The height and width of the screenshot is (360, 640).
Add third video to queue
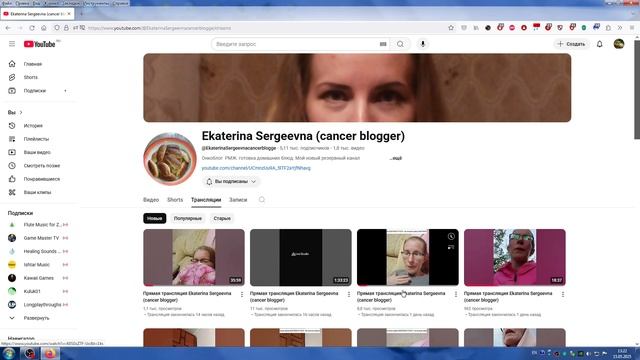click(451, 247)
